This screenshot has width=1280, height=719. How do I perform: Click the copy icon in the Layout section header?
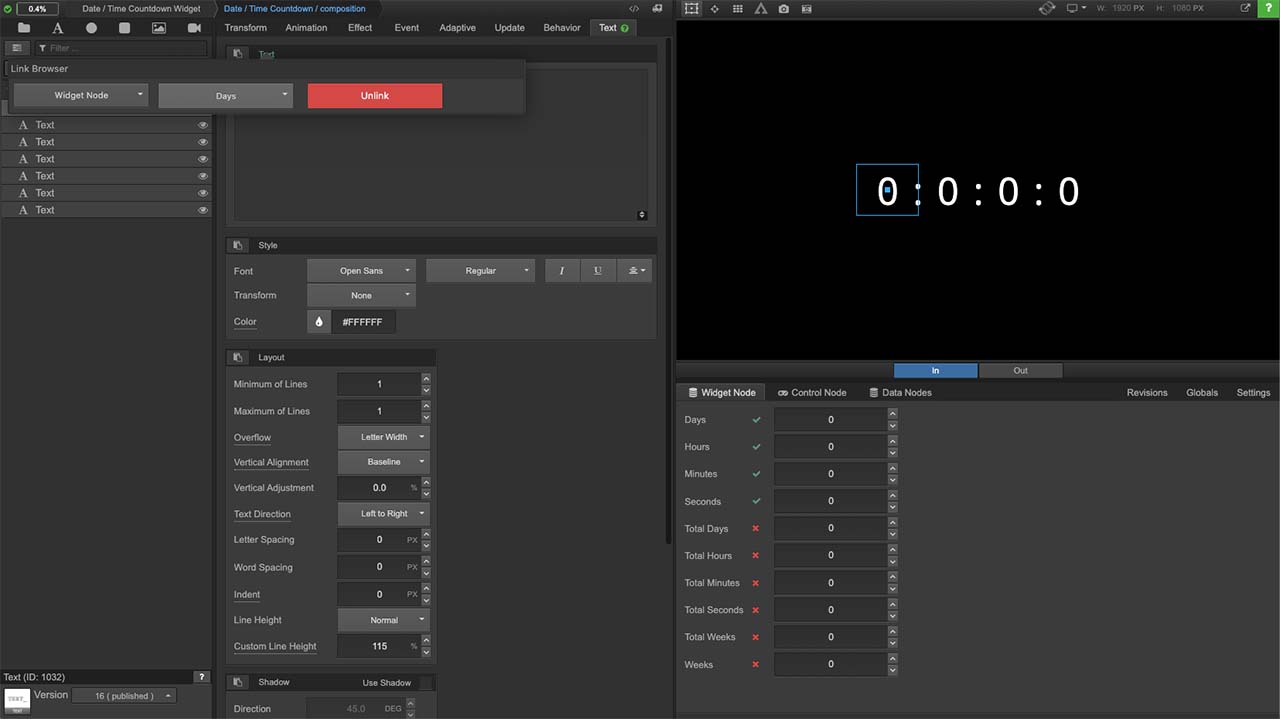[238, 357]
